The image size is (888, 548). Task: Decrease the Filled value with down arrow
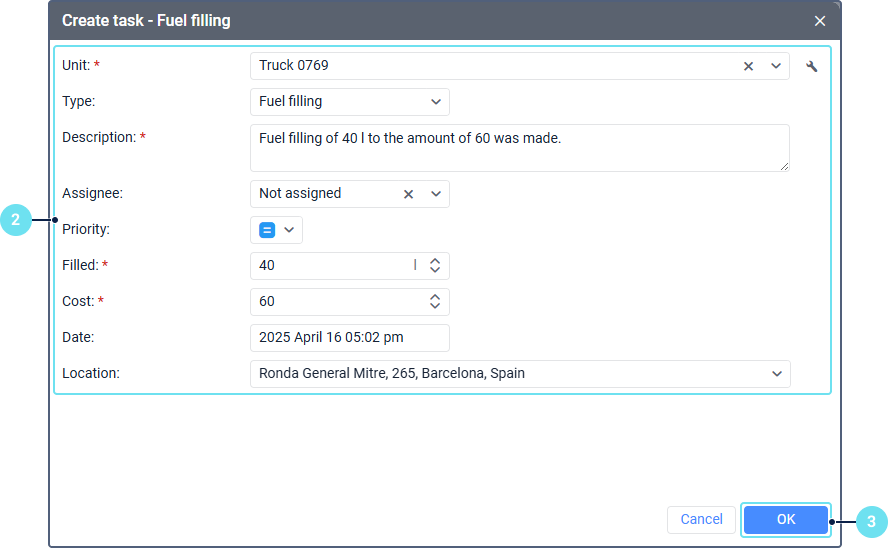pos(435,270)
